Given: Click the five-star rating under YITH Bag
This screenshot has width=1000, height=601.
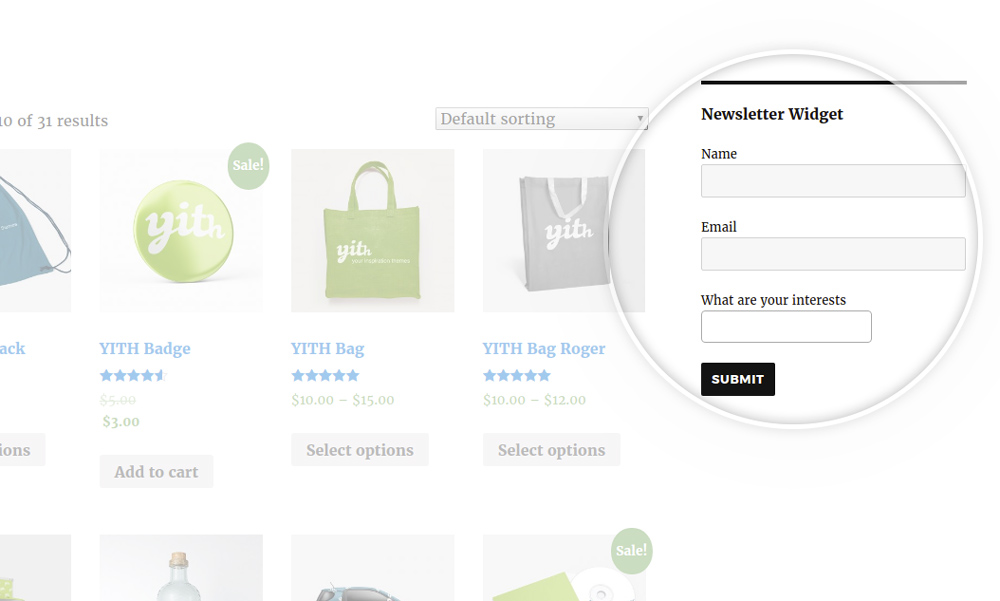Looking at the screenshot, I should [x=325, y=375].
